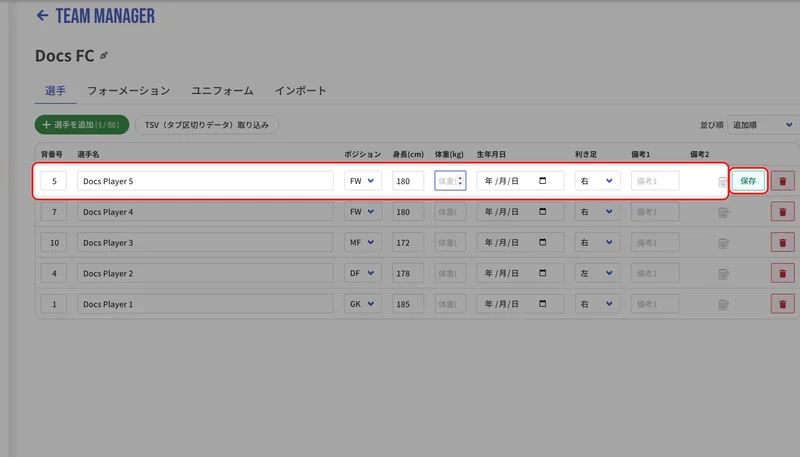Viewport: 800px width, 457px height.
Task: Click the back arrow beside TEAM MANAGER
Action: 42,16
